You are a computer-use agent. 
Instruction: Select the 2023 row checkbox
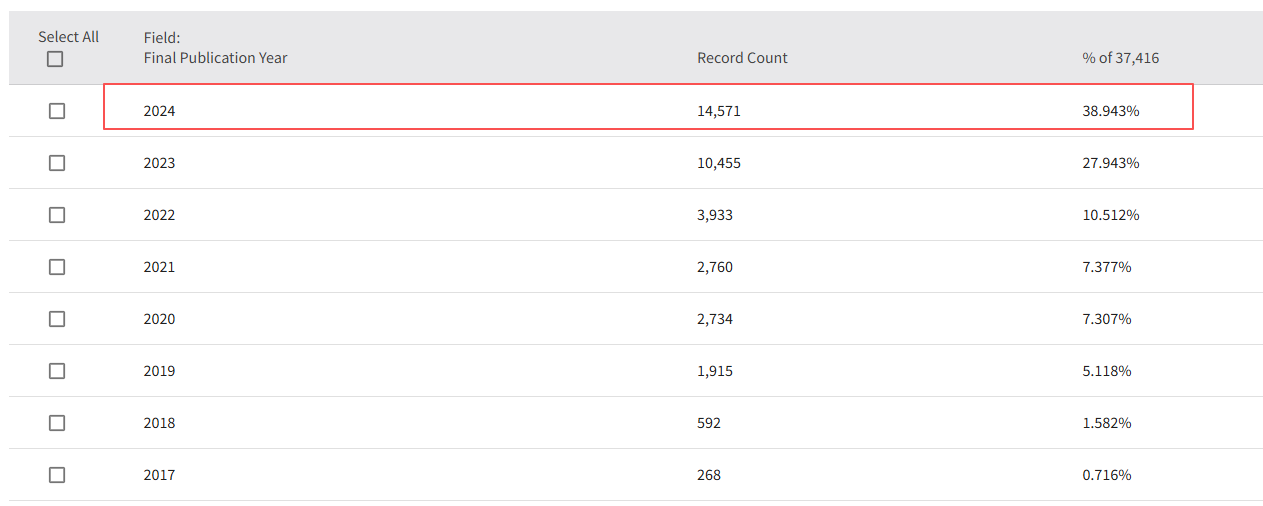[x=57, y=163]
